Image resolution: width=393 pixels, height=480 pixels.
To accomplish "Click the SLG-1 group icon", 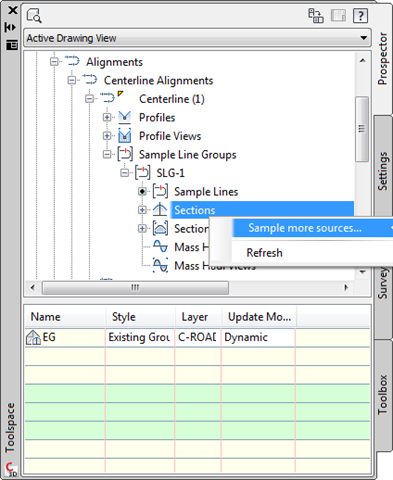I will (x=143, y=173).
